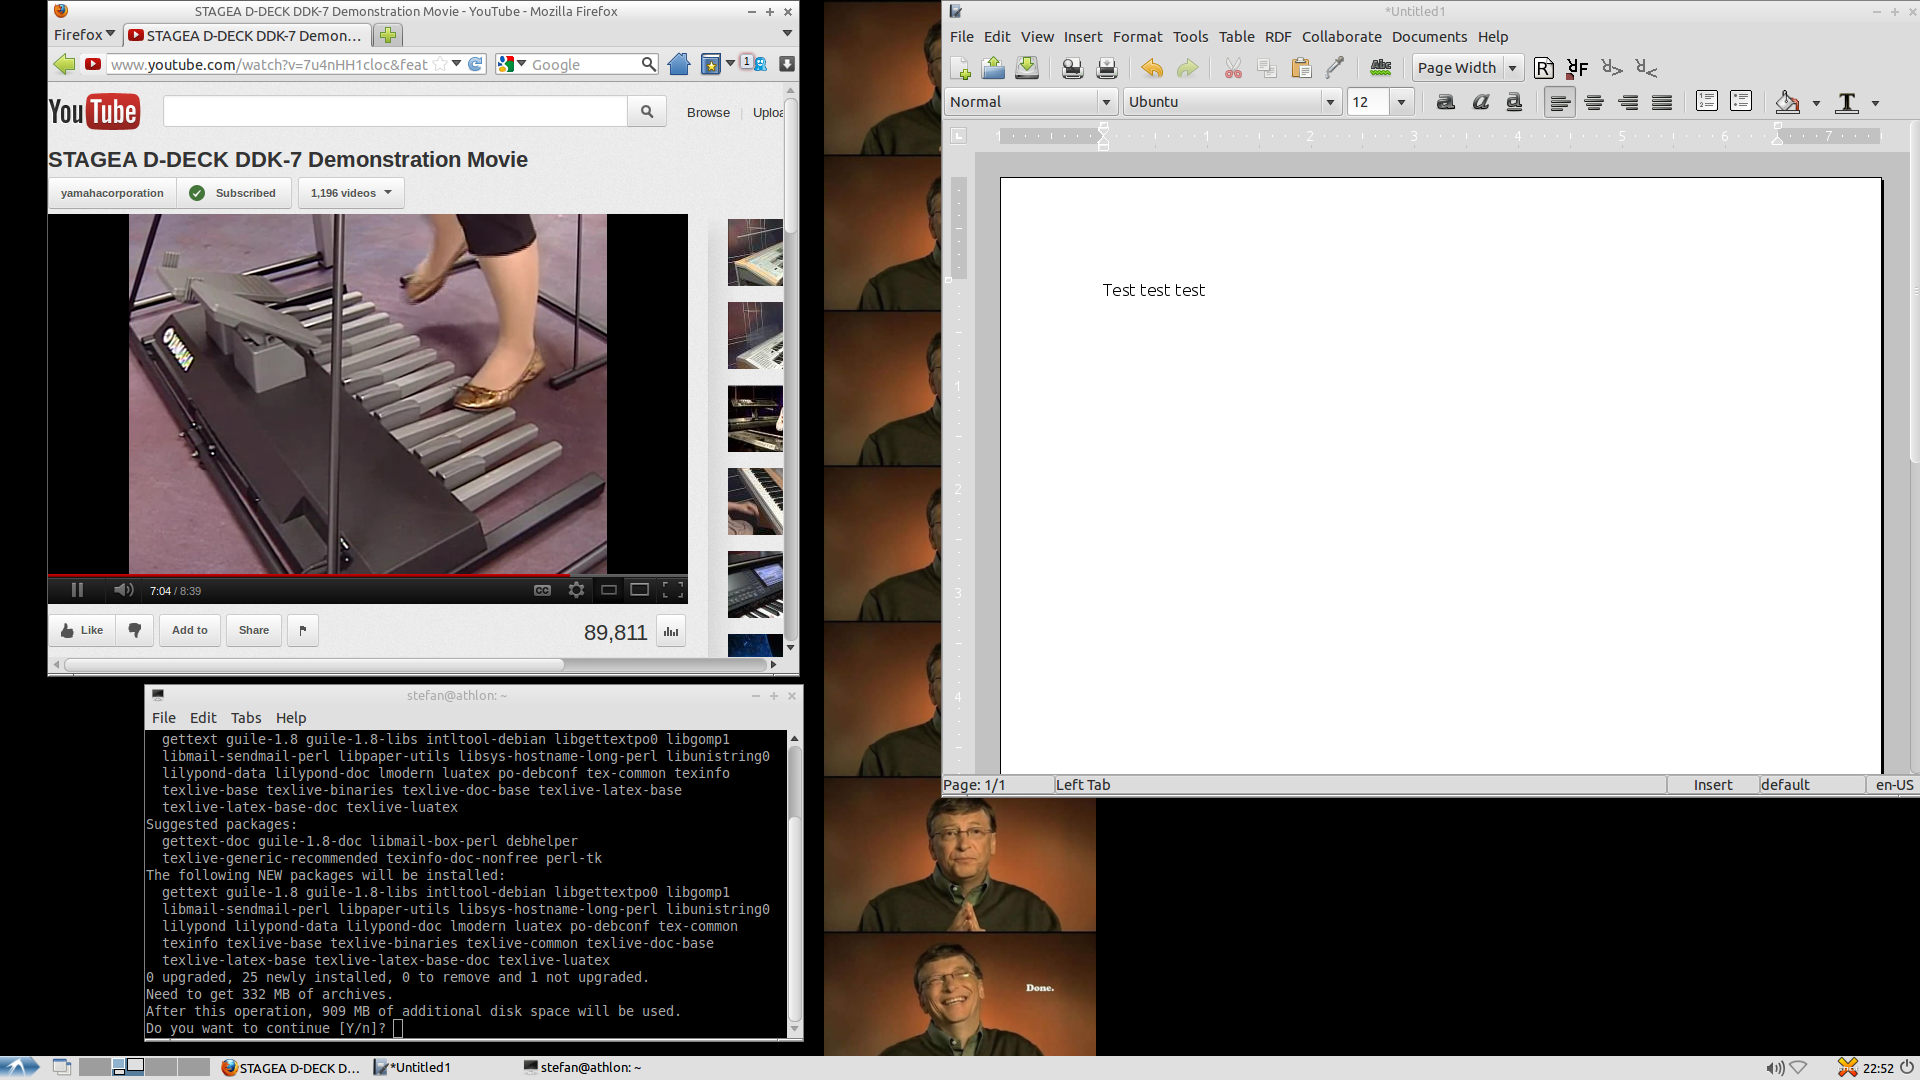Expand font color dropdown arrow
The width and height of the screenshot is (1920, 1080).
click(1875, 103)
